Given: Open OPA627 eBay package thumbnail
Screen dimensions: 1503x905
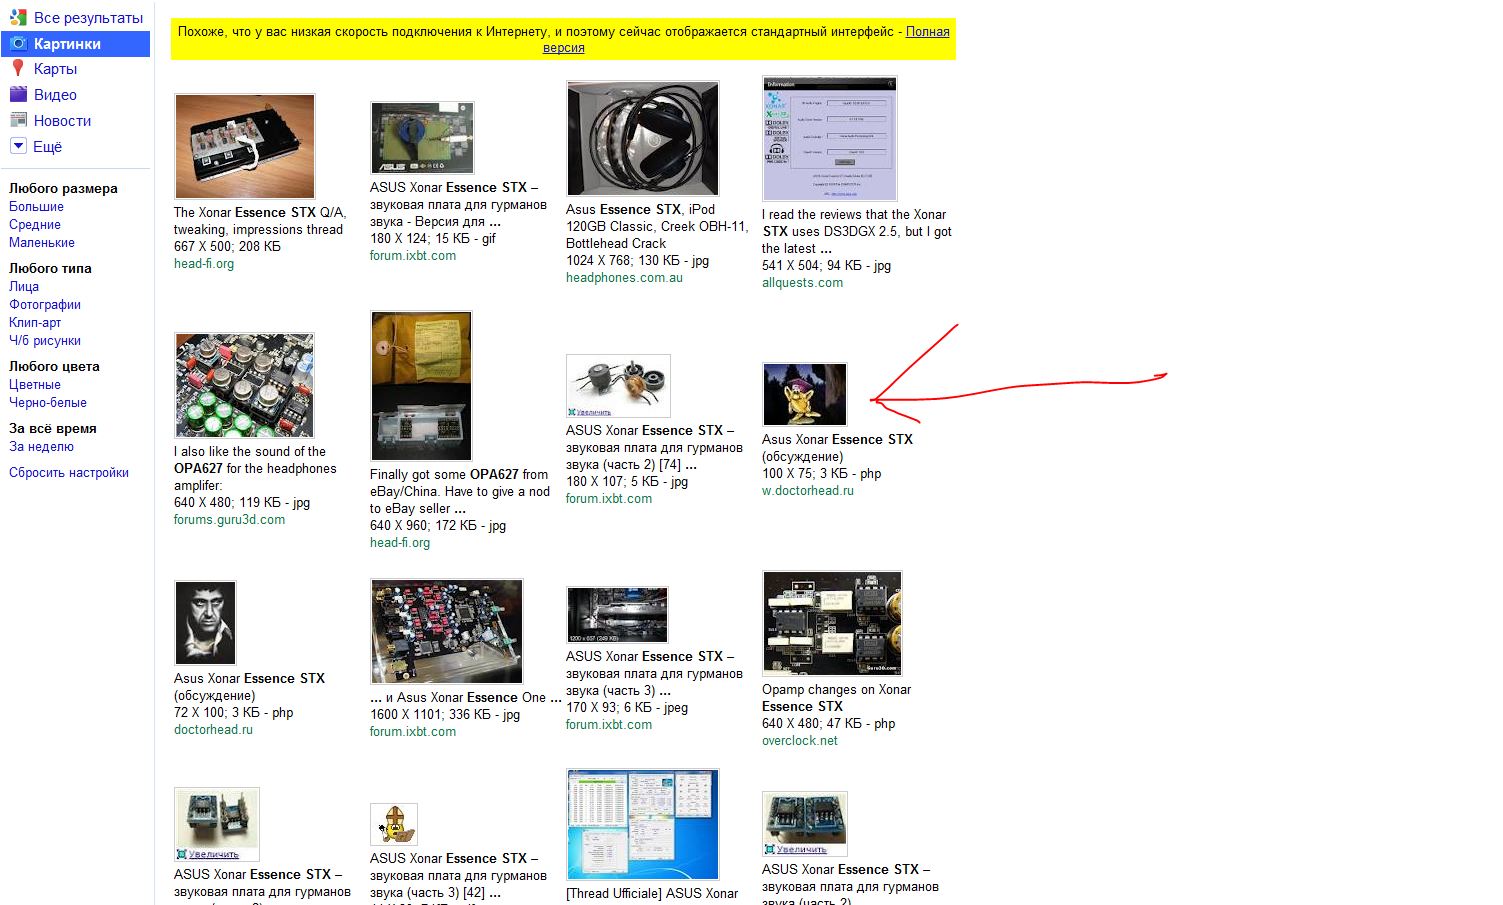Looking at the screenshot, I should click(421, 385).
